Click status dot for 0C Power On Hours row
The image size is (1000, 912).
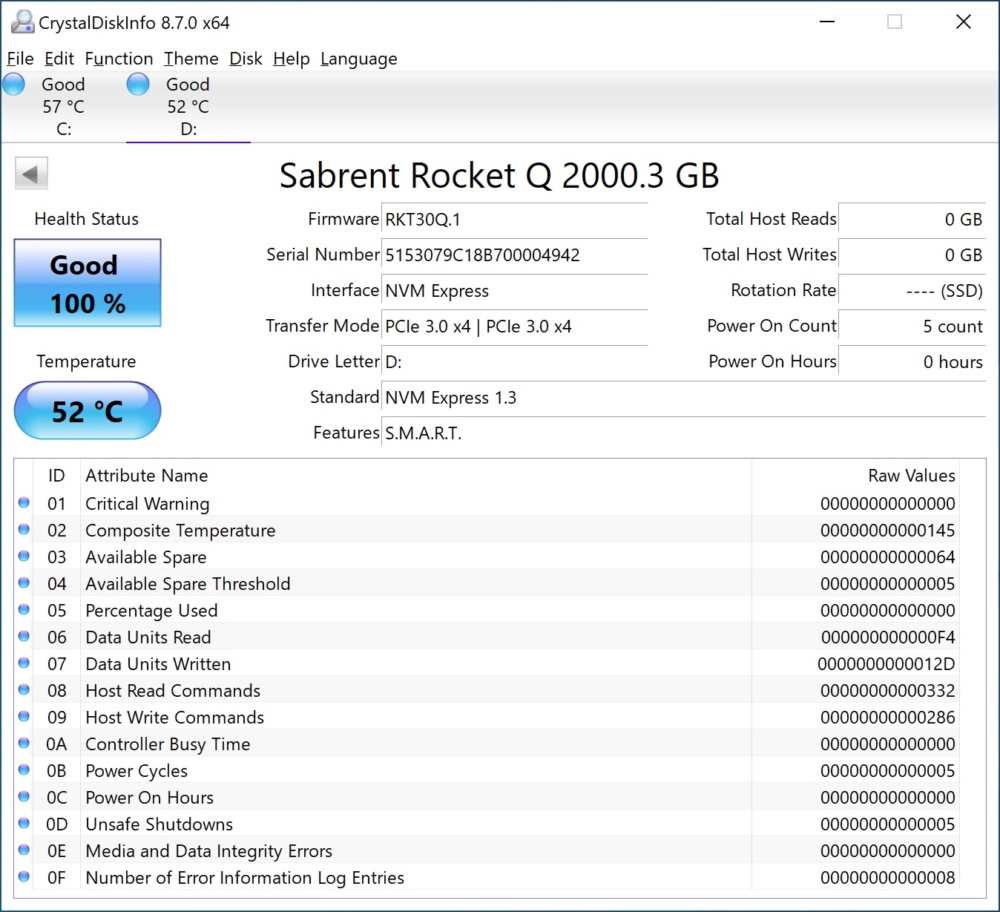coord(24,797)
